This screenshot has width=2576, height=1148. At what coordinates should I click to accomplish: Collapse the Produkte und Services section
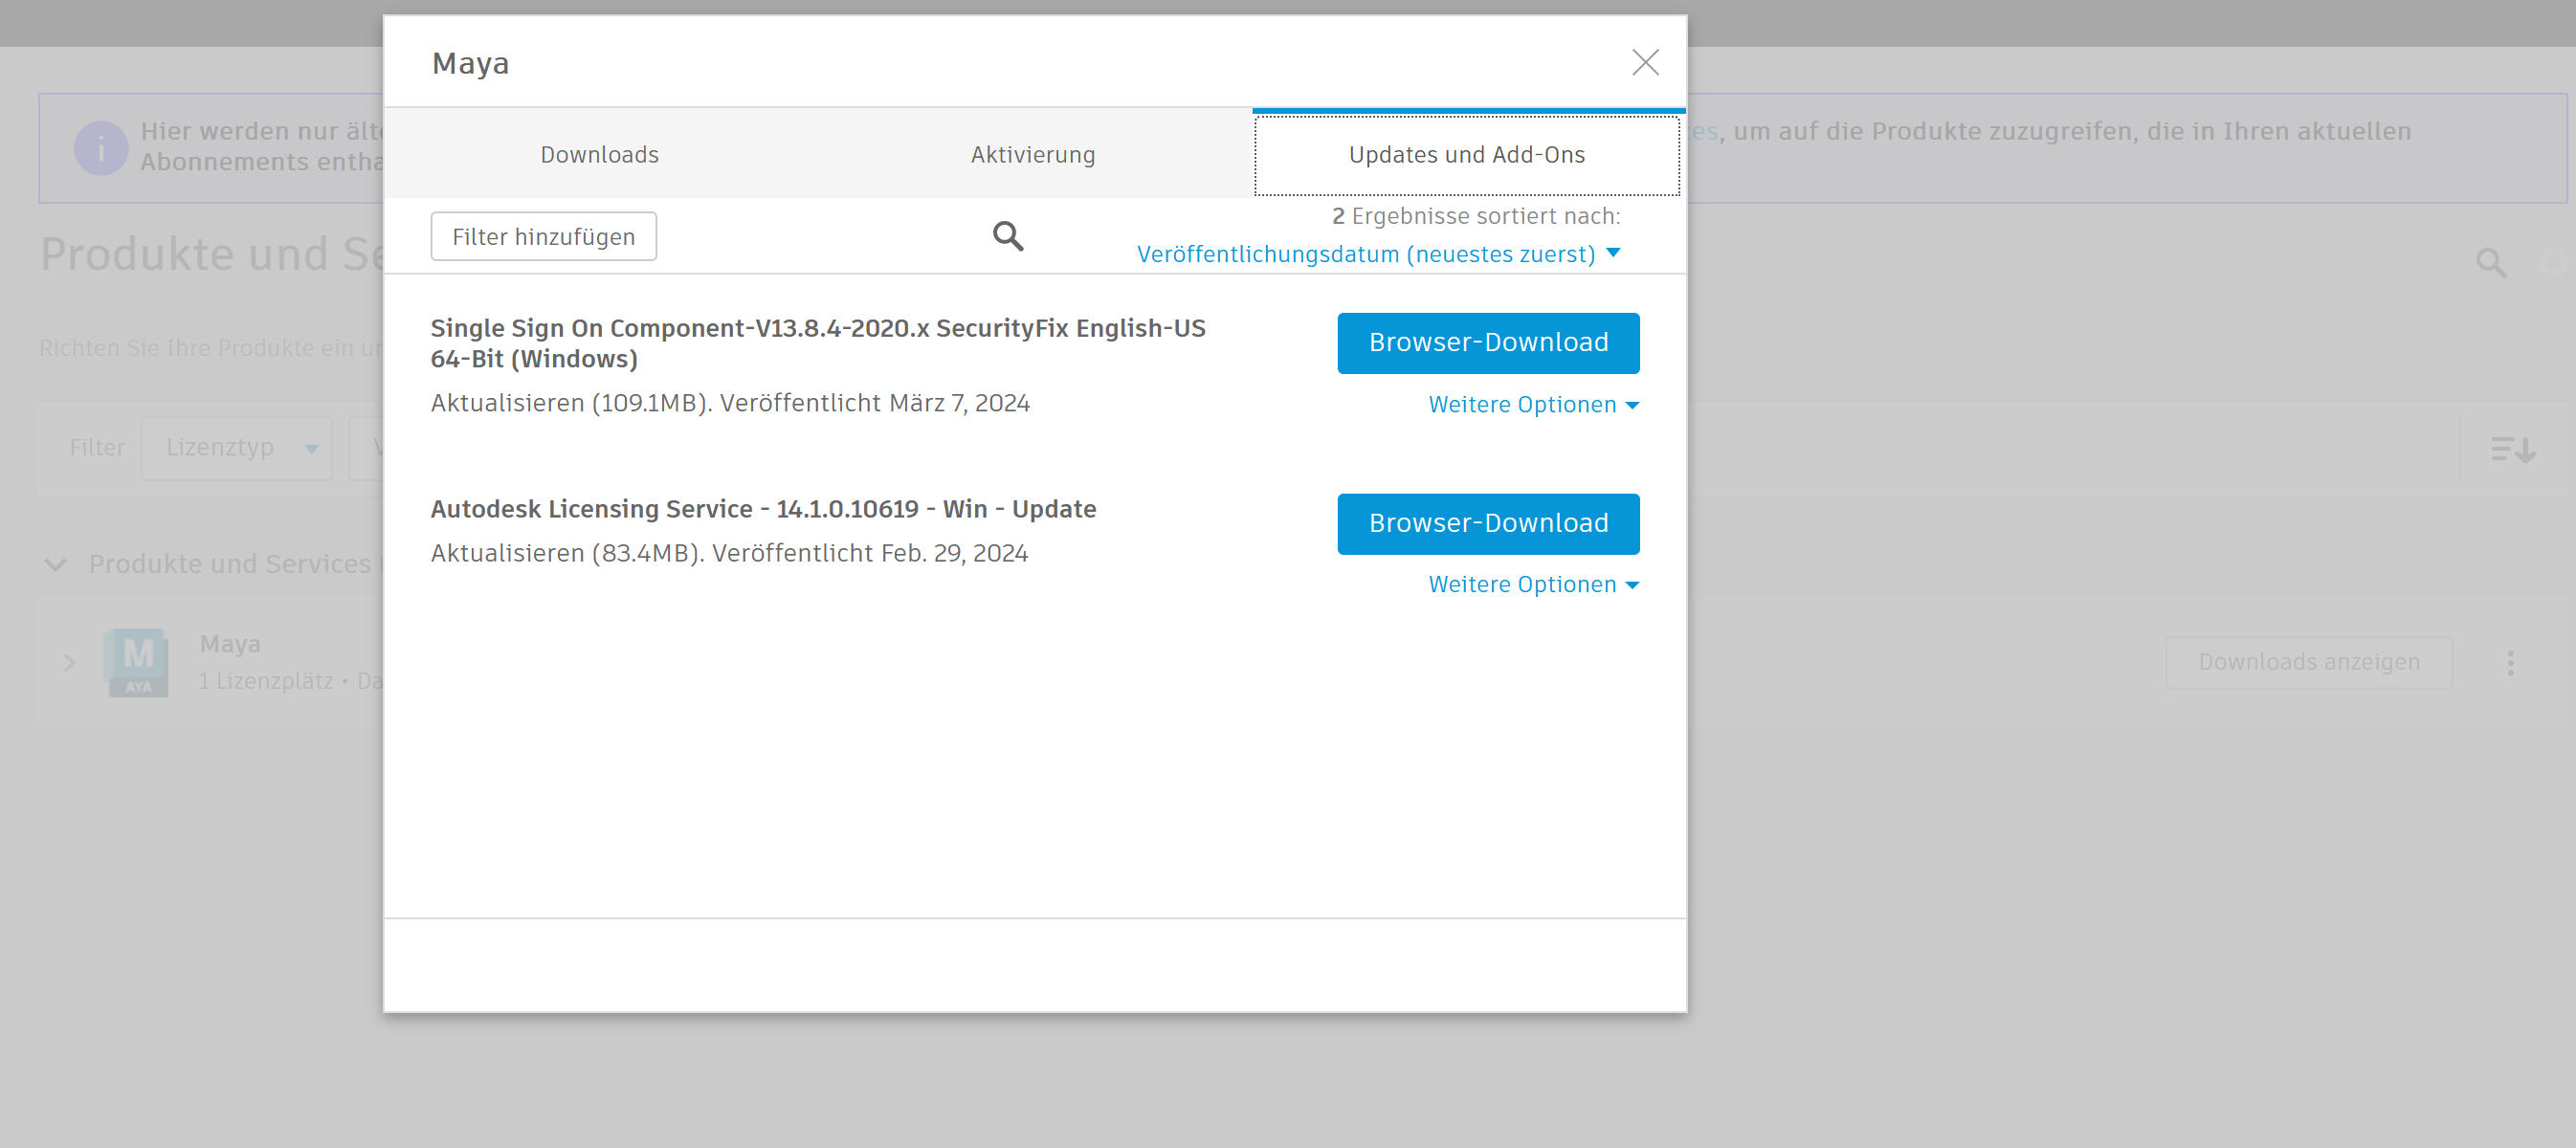(x=56, y=565)
